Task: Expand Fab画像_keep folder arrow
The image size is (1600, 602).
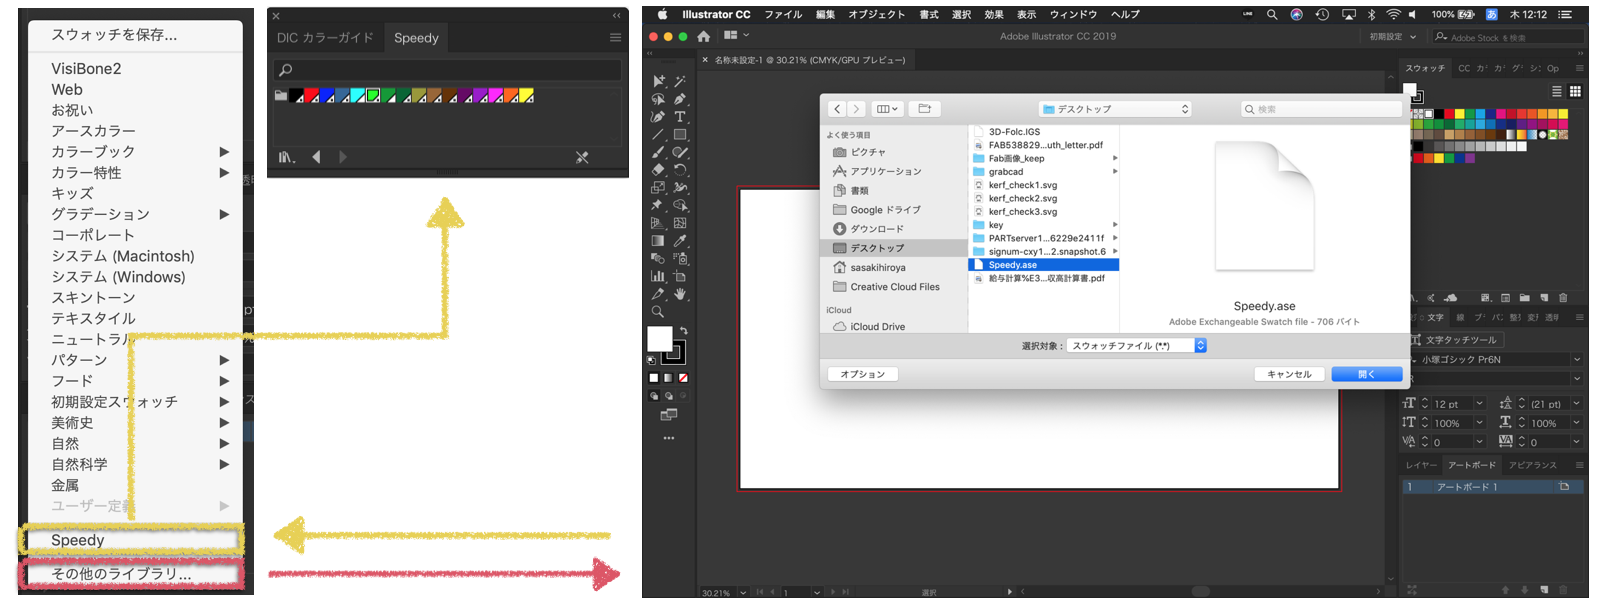Action: pos(1115,158)
